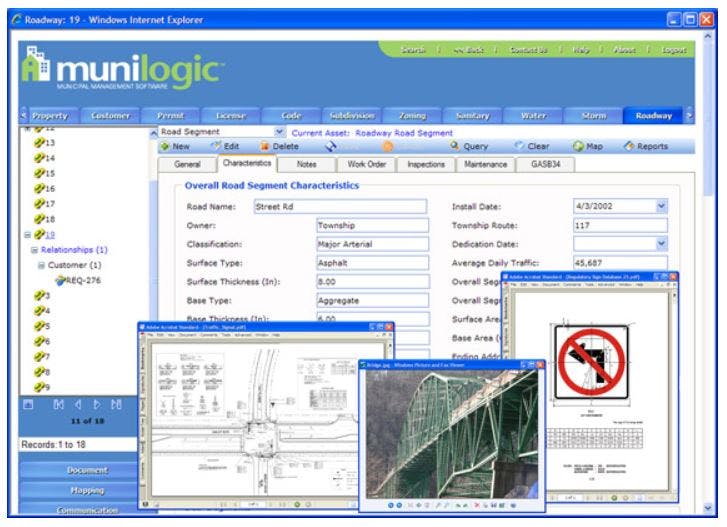Switch to the Work Order tab
The image size is (727, 527).
[366, 165]
